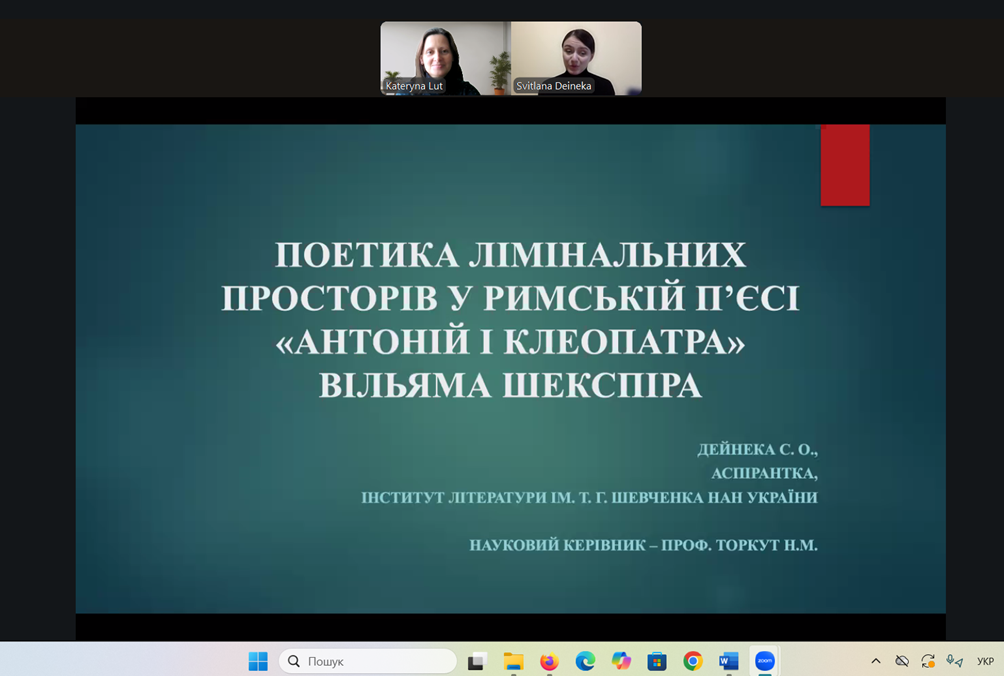Select Svitlana Deineka's video thumbnail

(x=576, y=58)
